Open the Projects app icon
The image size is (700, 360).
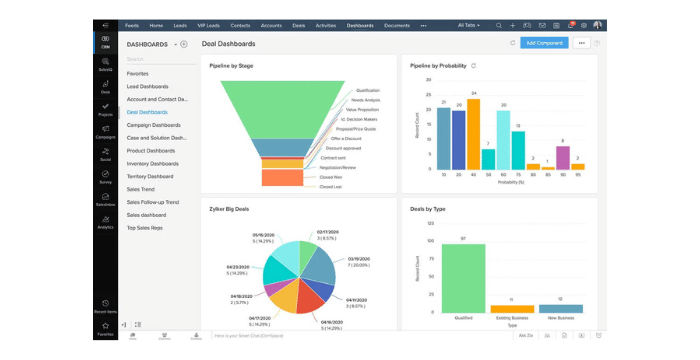(x=105, y=109)
